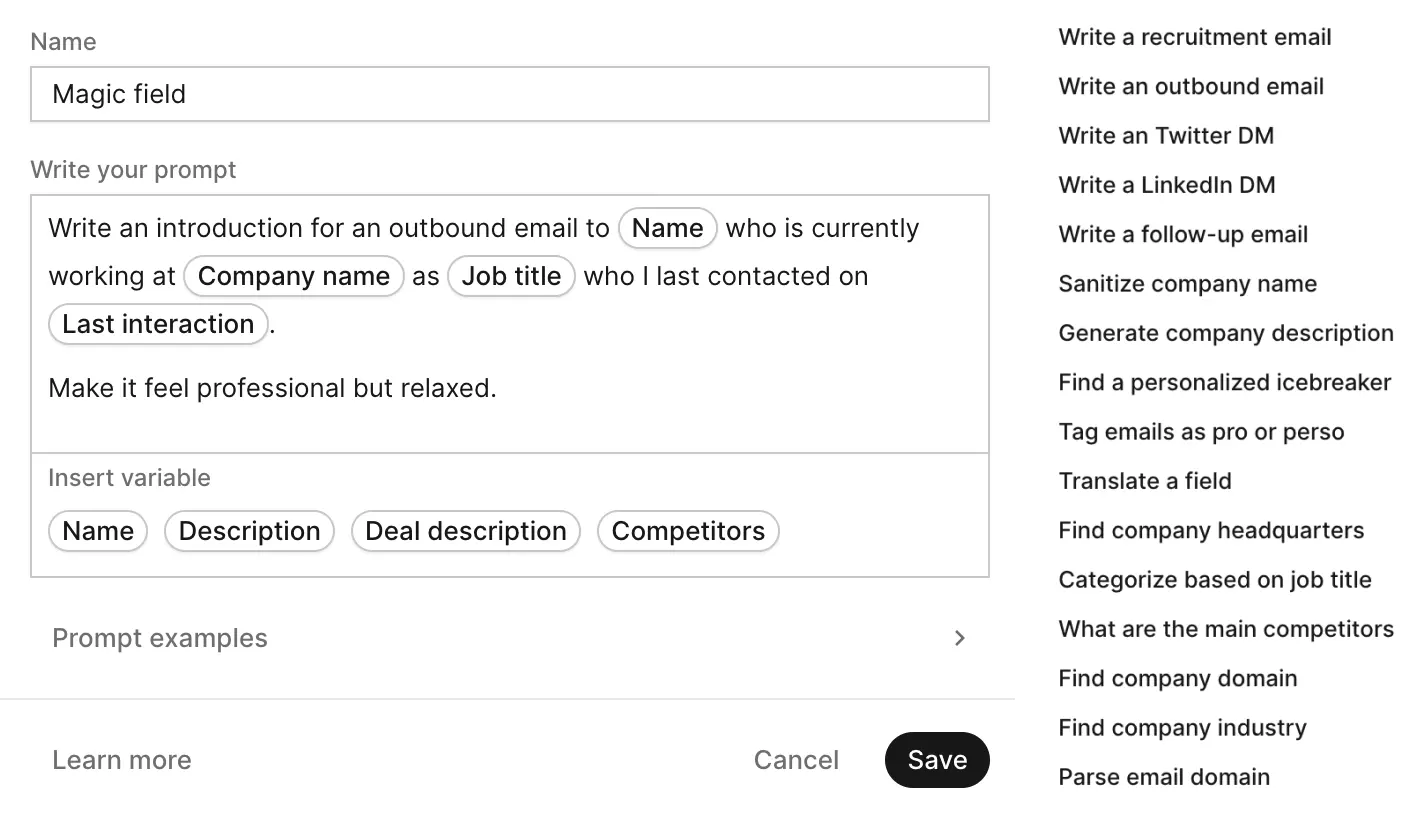Open the Learn more link
The height and width of the screenshot is (814, 1423).
121,760
